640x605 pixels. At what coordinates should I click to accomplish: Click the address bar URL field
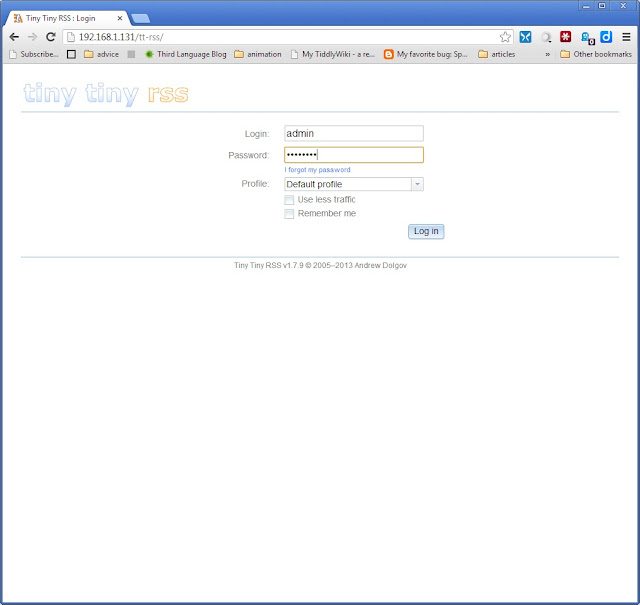[x=288, y=37]
